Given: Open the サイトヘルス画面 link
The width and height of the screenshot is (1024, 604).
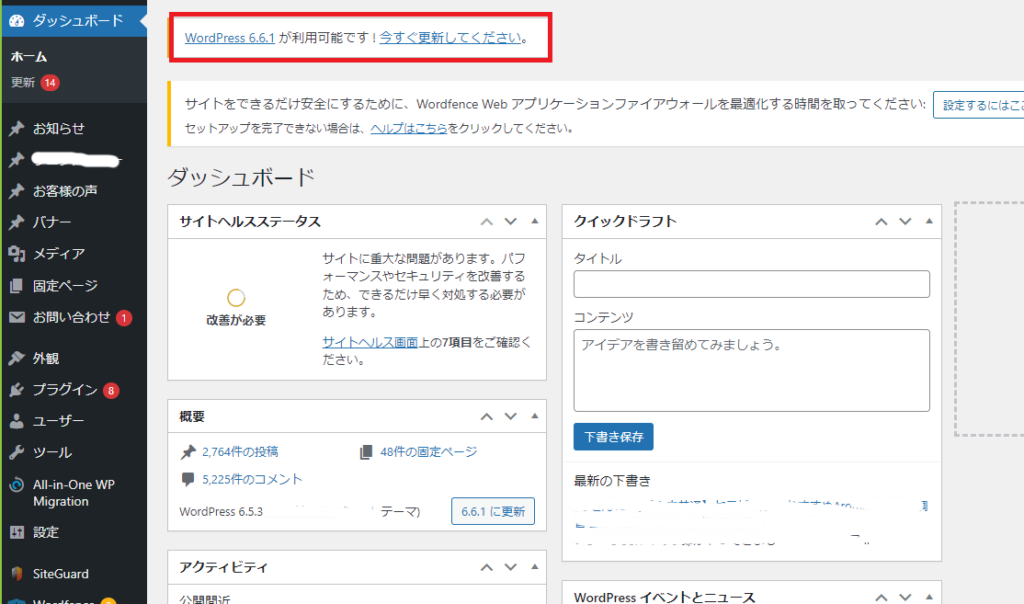Looking at the screenshot, I should (x=370, y=342).
